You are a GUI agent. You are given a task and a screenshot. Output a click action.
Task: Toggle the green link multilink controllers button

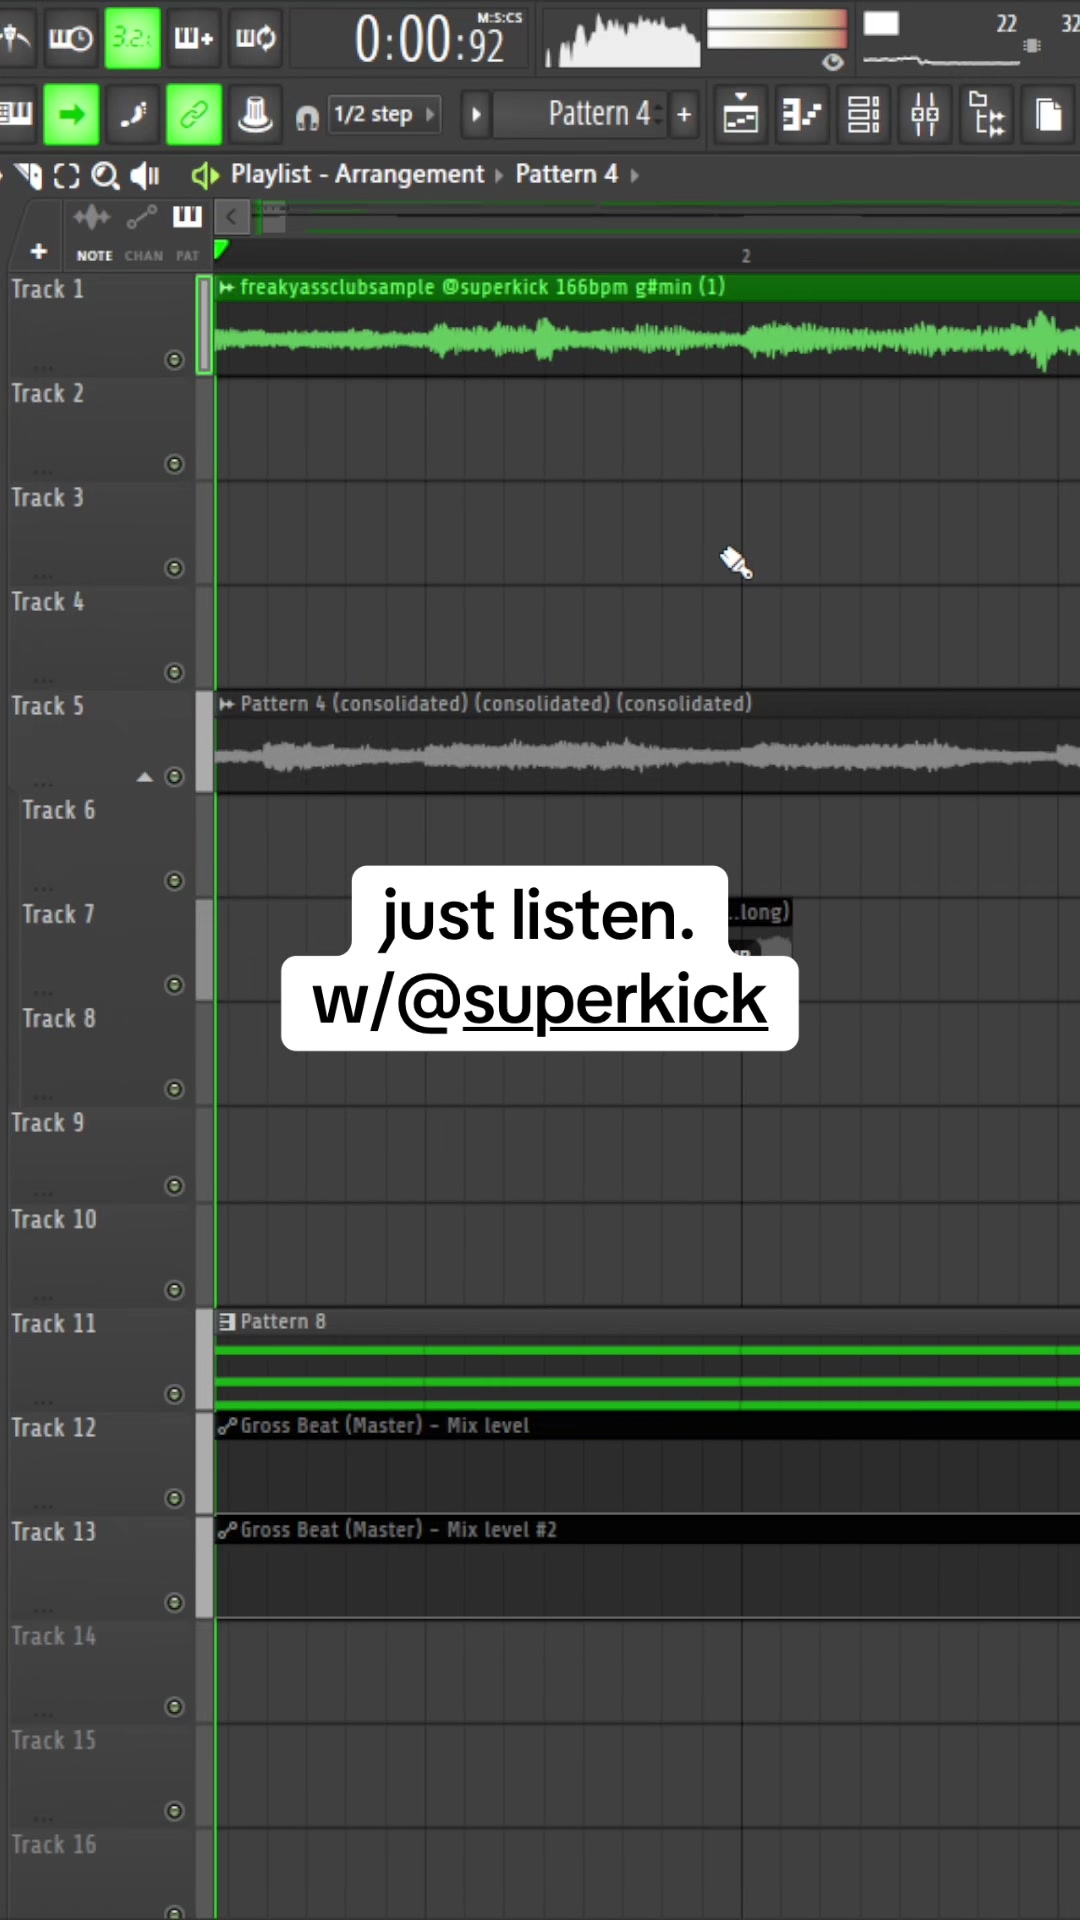tap(194, 115)
